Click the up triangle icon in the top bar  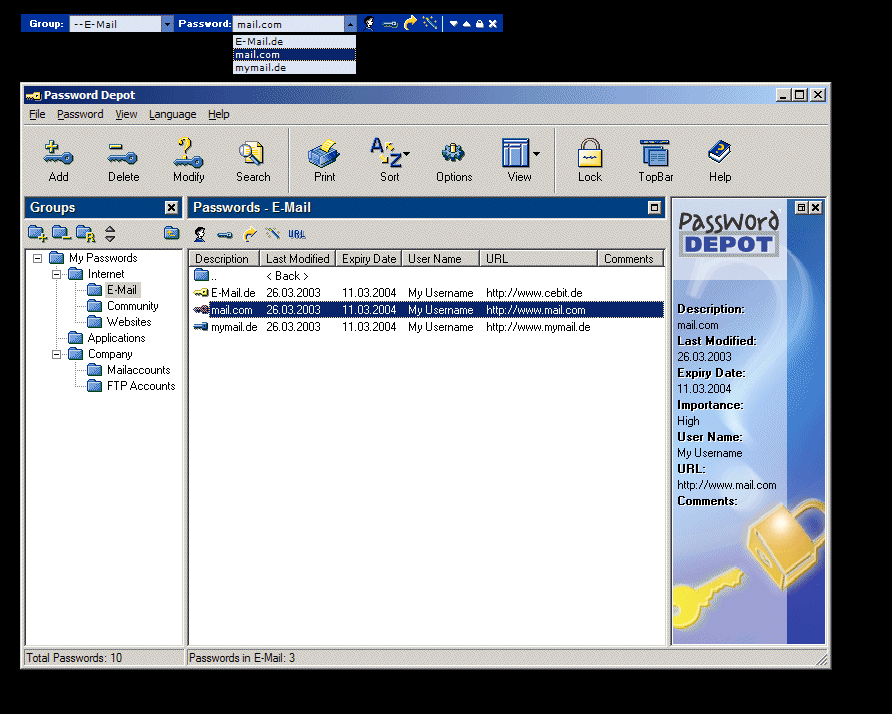(466, 24)
